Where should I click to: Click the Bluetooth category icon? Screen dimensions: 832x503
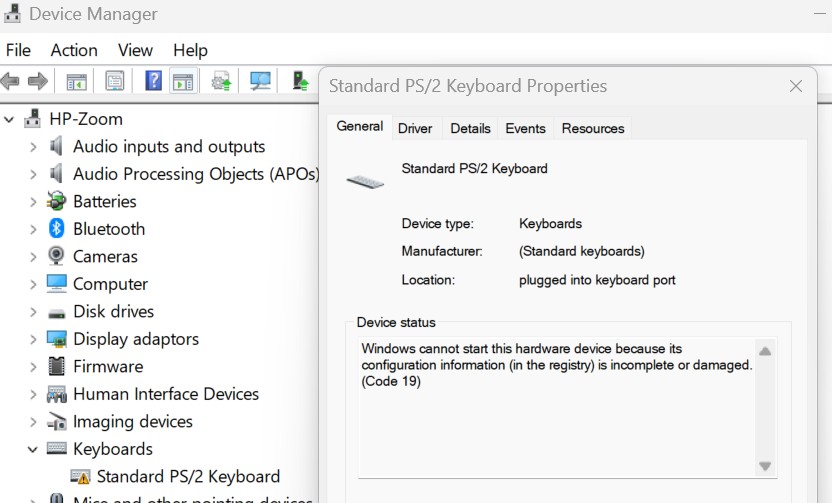pyautogui.click(x=56, y=229)
